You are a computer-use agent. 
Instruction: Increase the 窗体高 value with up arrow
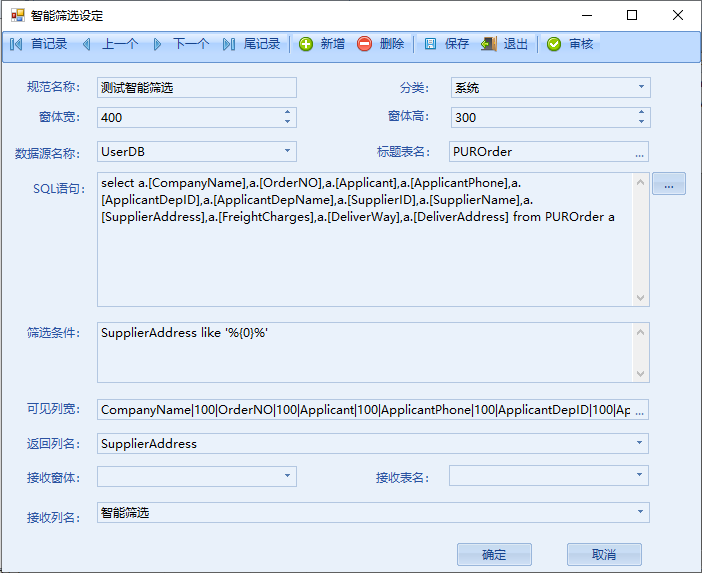[x=642, y=112]
